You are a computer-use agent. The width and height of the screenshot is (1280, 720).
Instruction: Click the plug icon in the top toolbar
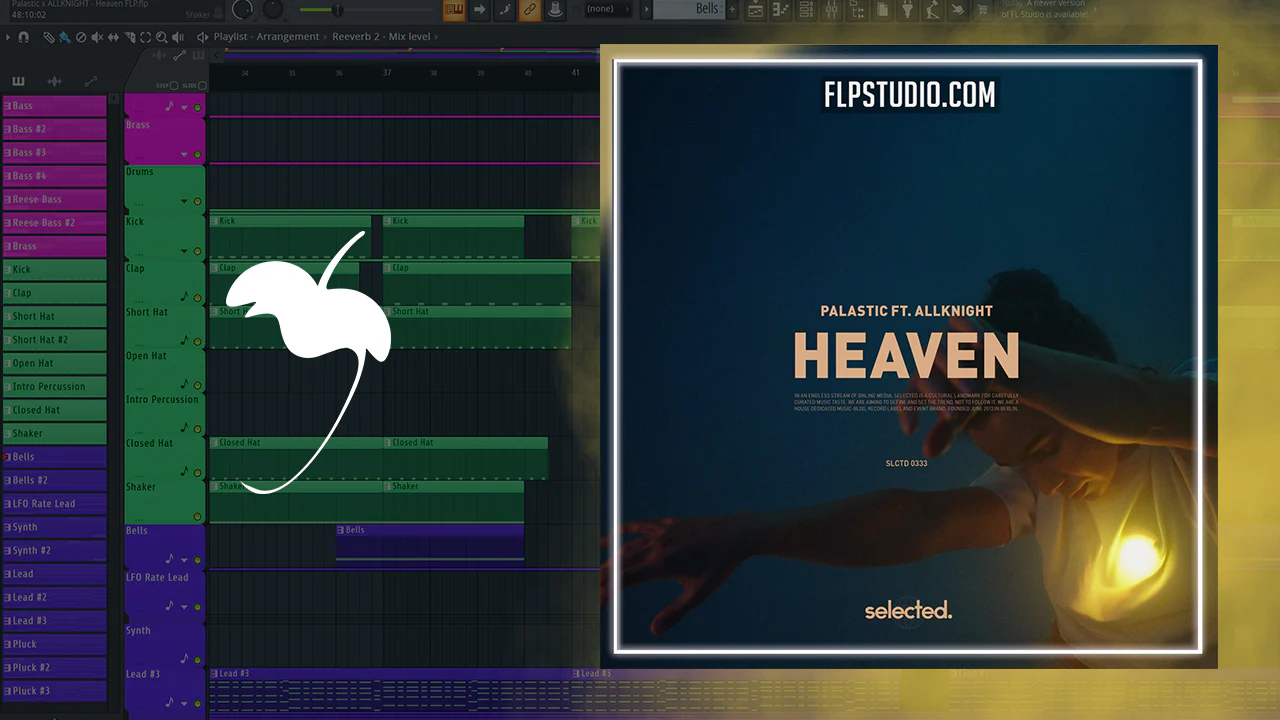point(907,9)
